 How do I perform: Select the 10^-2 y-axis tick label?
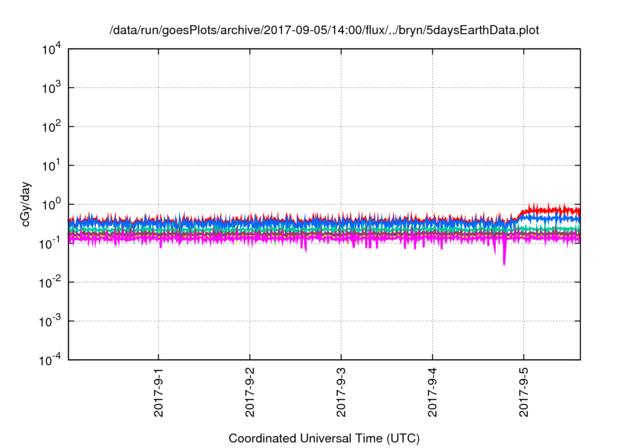click(x=51, y=282)
